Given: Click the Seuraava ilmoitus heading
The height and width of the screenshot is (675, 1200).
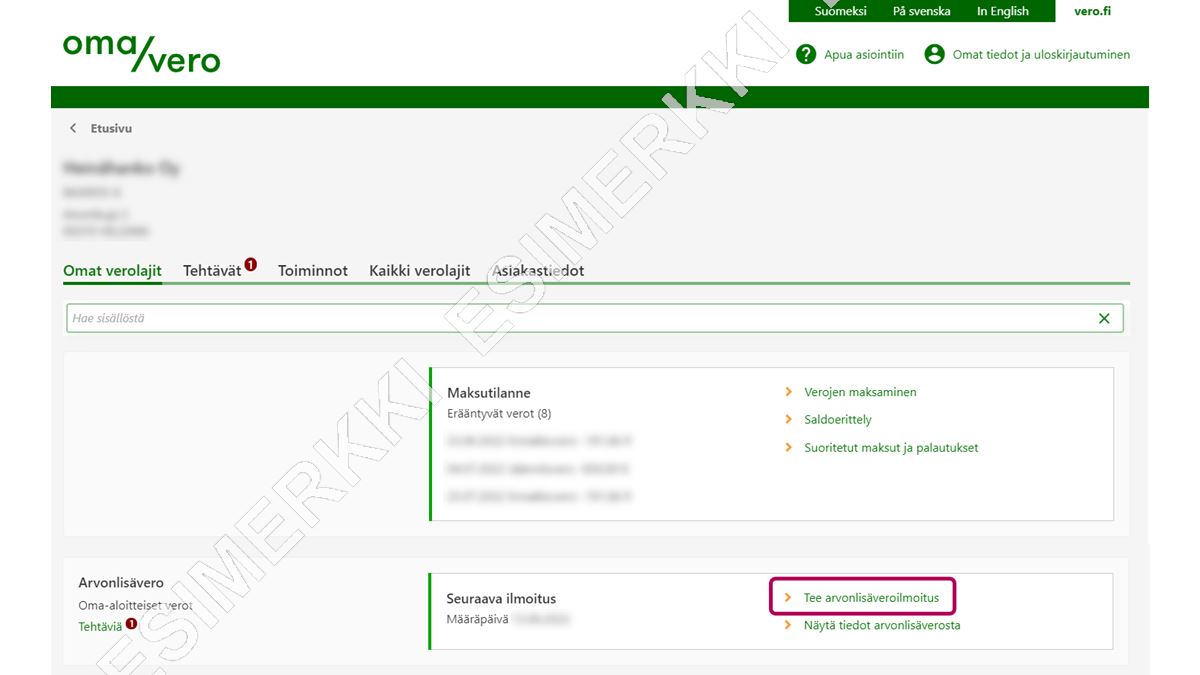Looking at the screenshot, I should [501, 599].
